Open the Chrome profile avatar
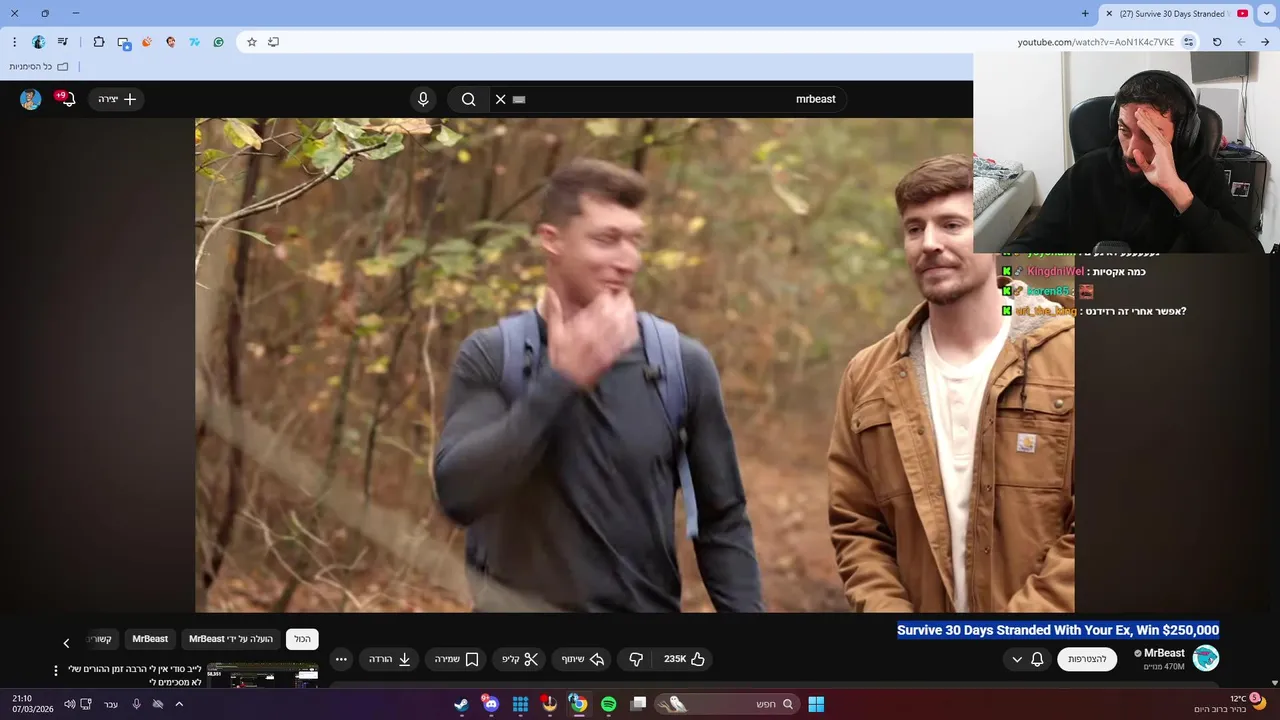1280x720 pixels. click(x=38, y=42)
